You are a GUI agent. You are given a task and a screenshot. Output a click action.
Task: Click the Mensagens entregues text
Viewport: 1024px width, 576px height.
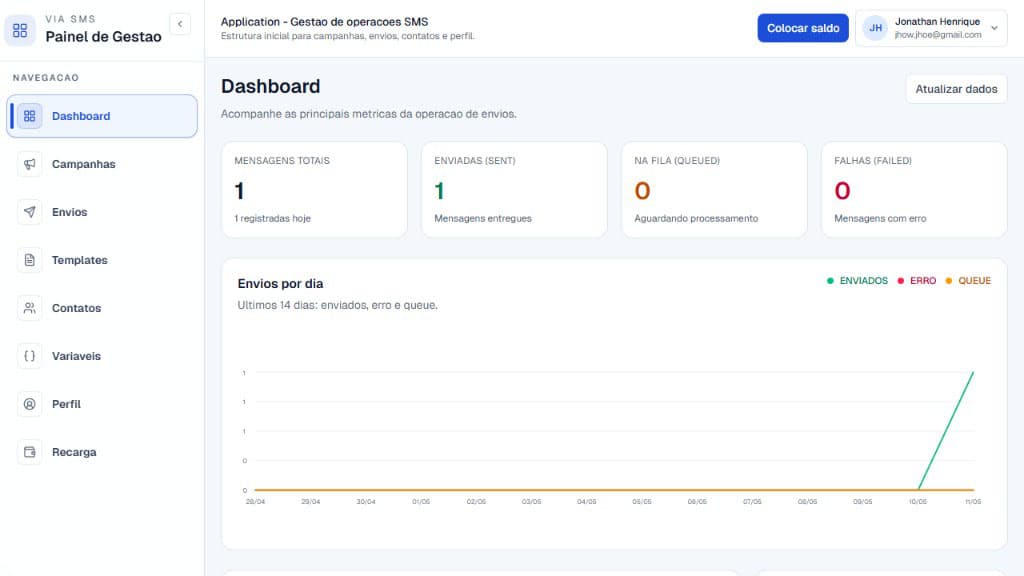pyautogui.click(x=483, y=219)
